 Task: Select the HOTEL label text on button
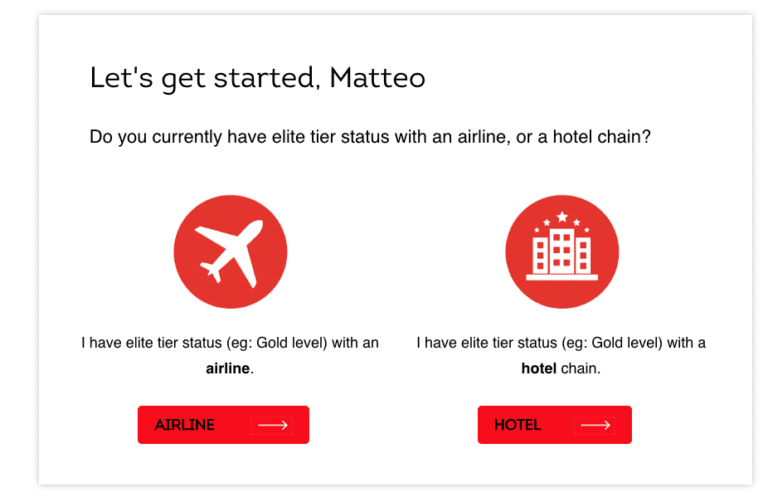click(x=517, y=425)
